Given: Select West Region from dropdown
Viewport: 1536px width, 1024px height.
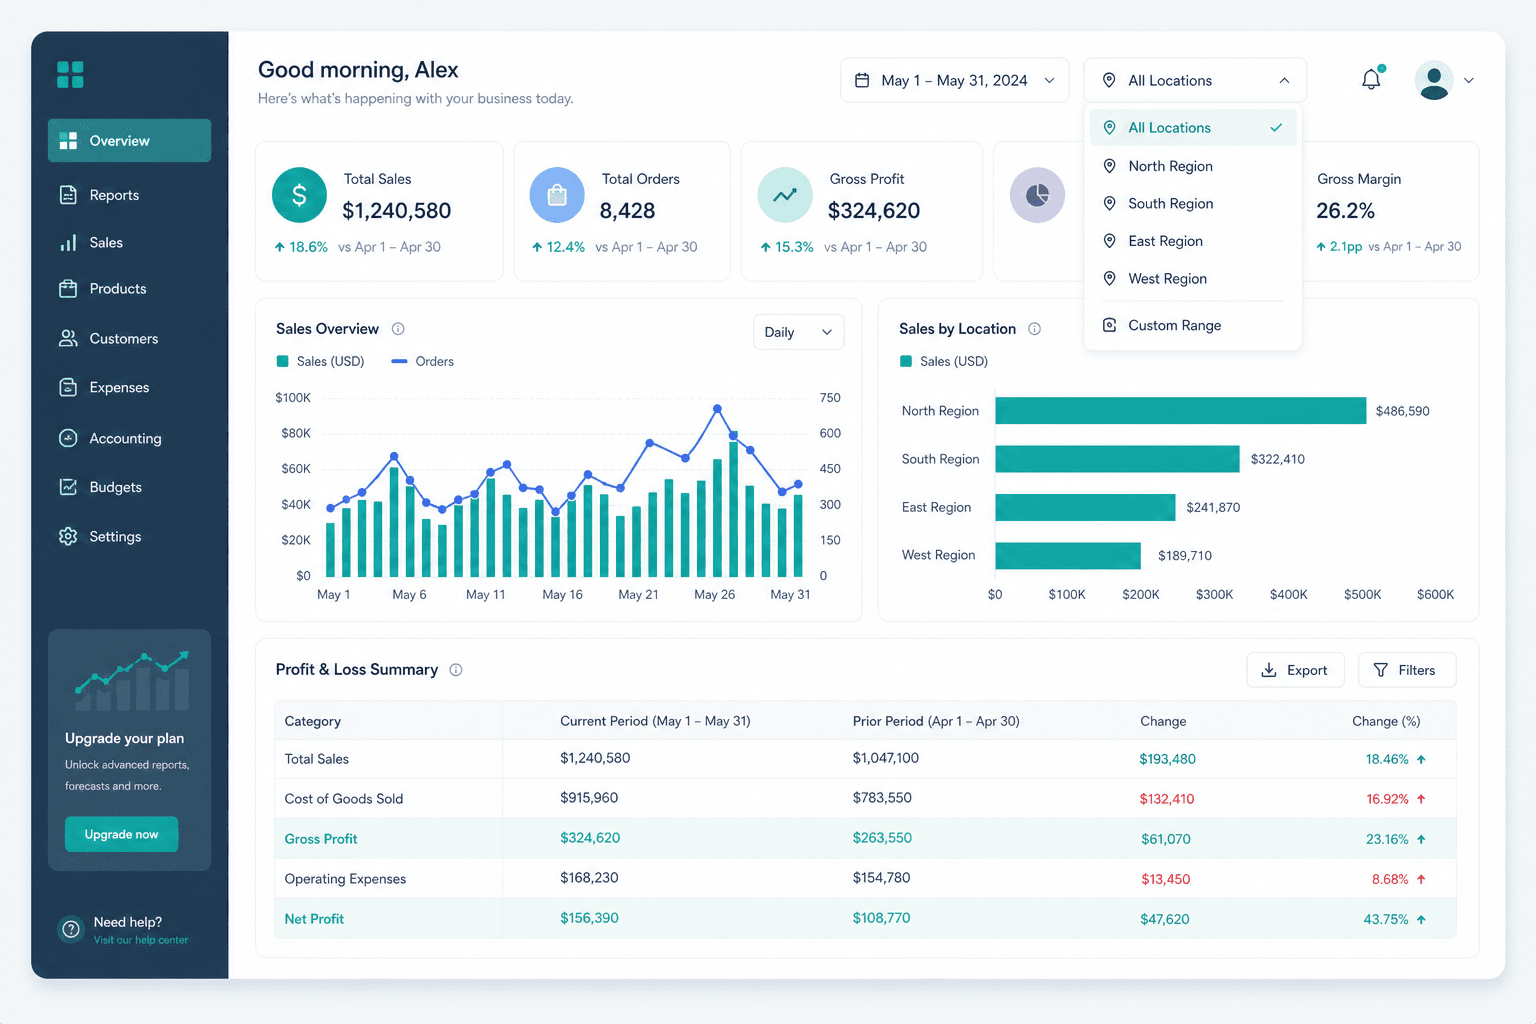Looking at the screenshot, I should 1193,278.
